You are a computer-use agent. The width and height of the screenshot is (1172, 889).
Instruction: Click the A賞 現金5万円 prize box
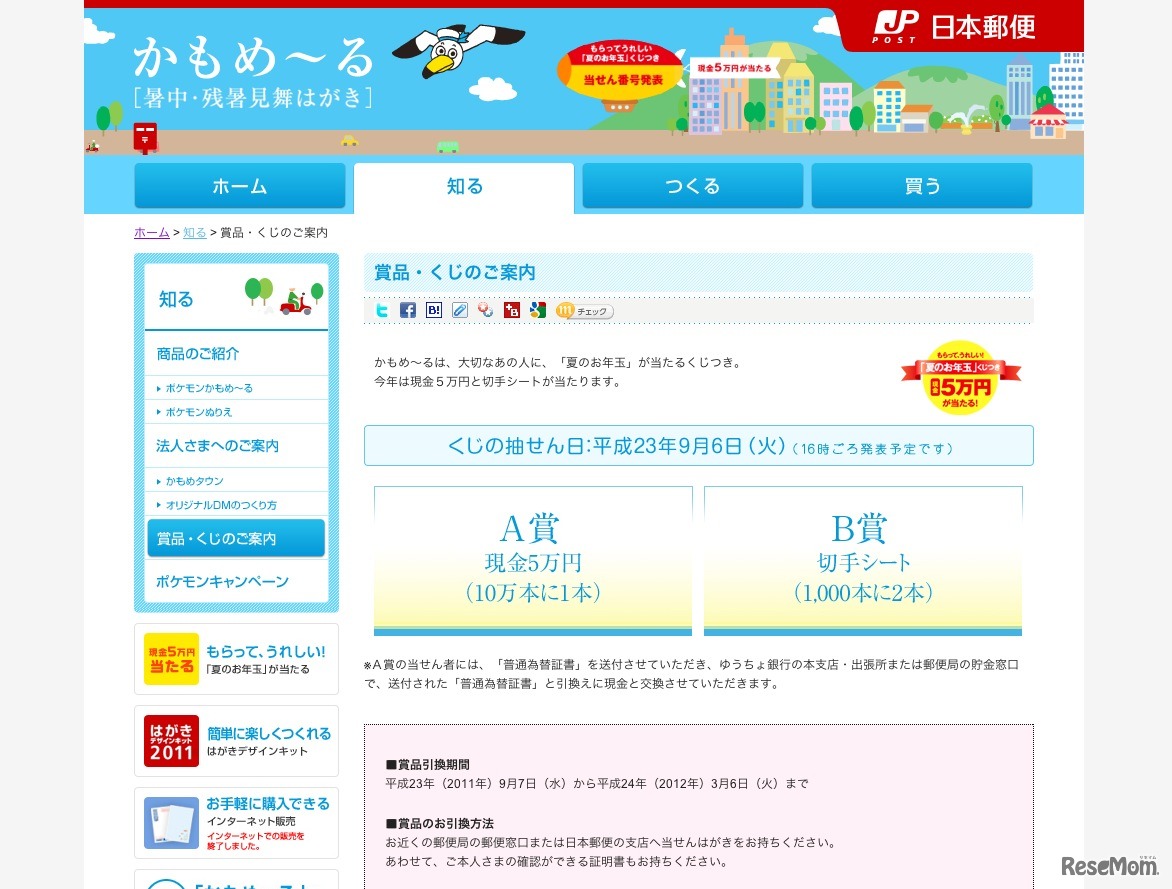[x=533, y=561]
